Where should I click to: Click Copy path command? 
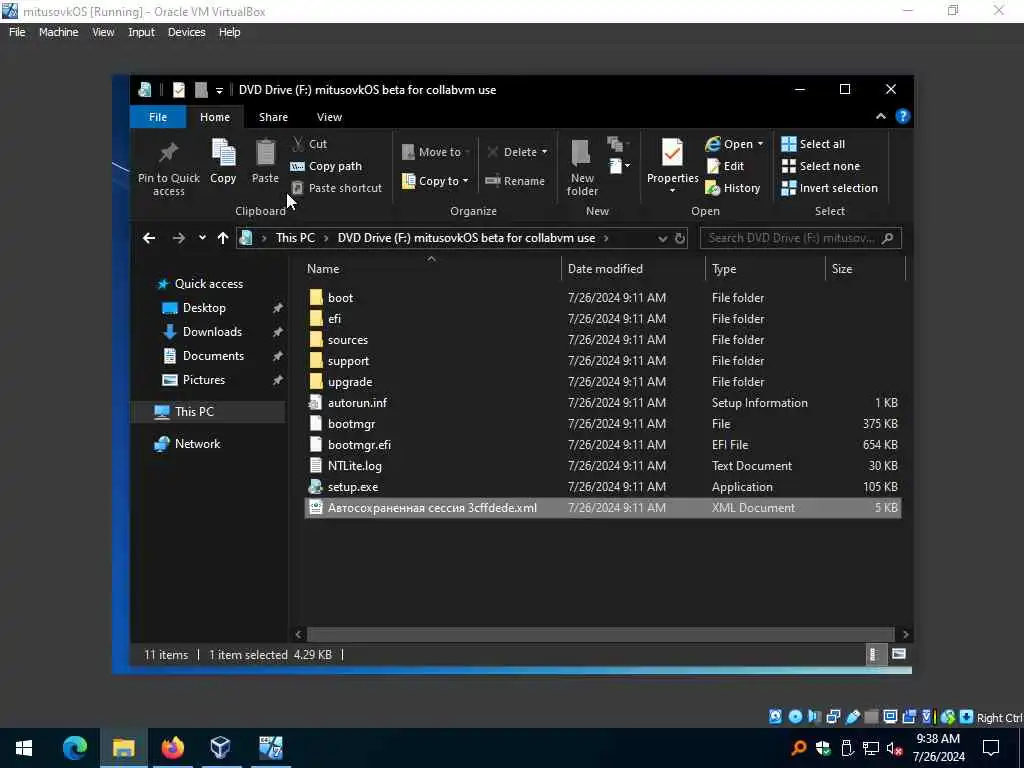pos(326,166)
